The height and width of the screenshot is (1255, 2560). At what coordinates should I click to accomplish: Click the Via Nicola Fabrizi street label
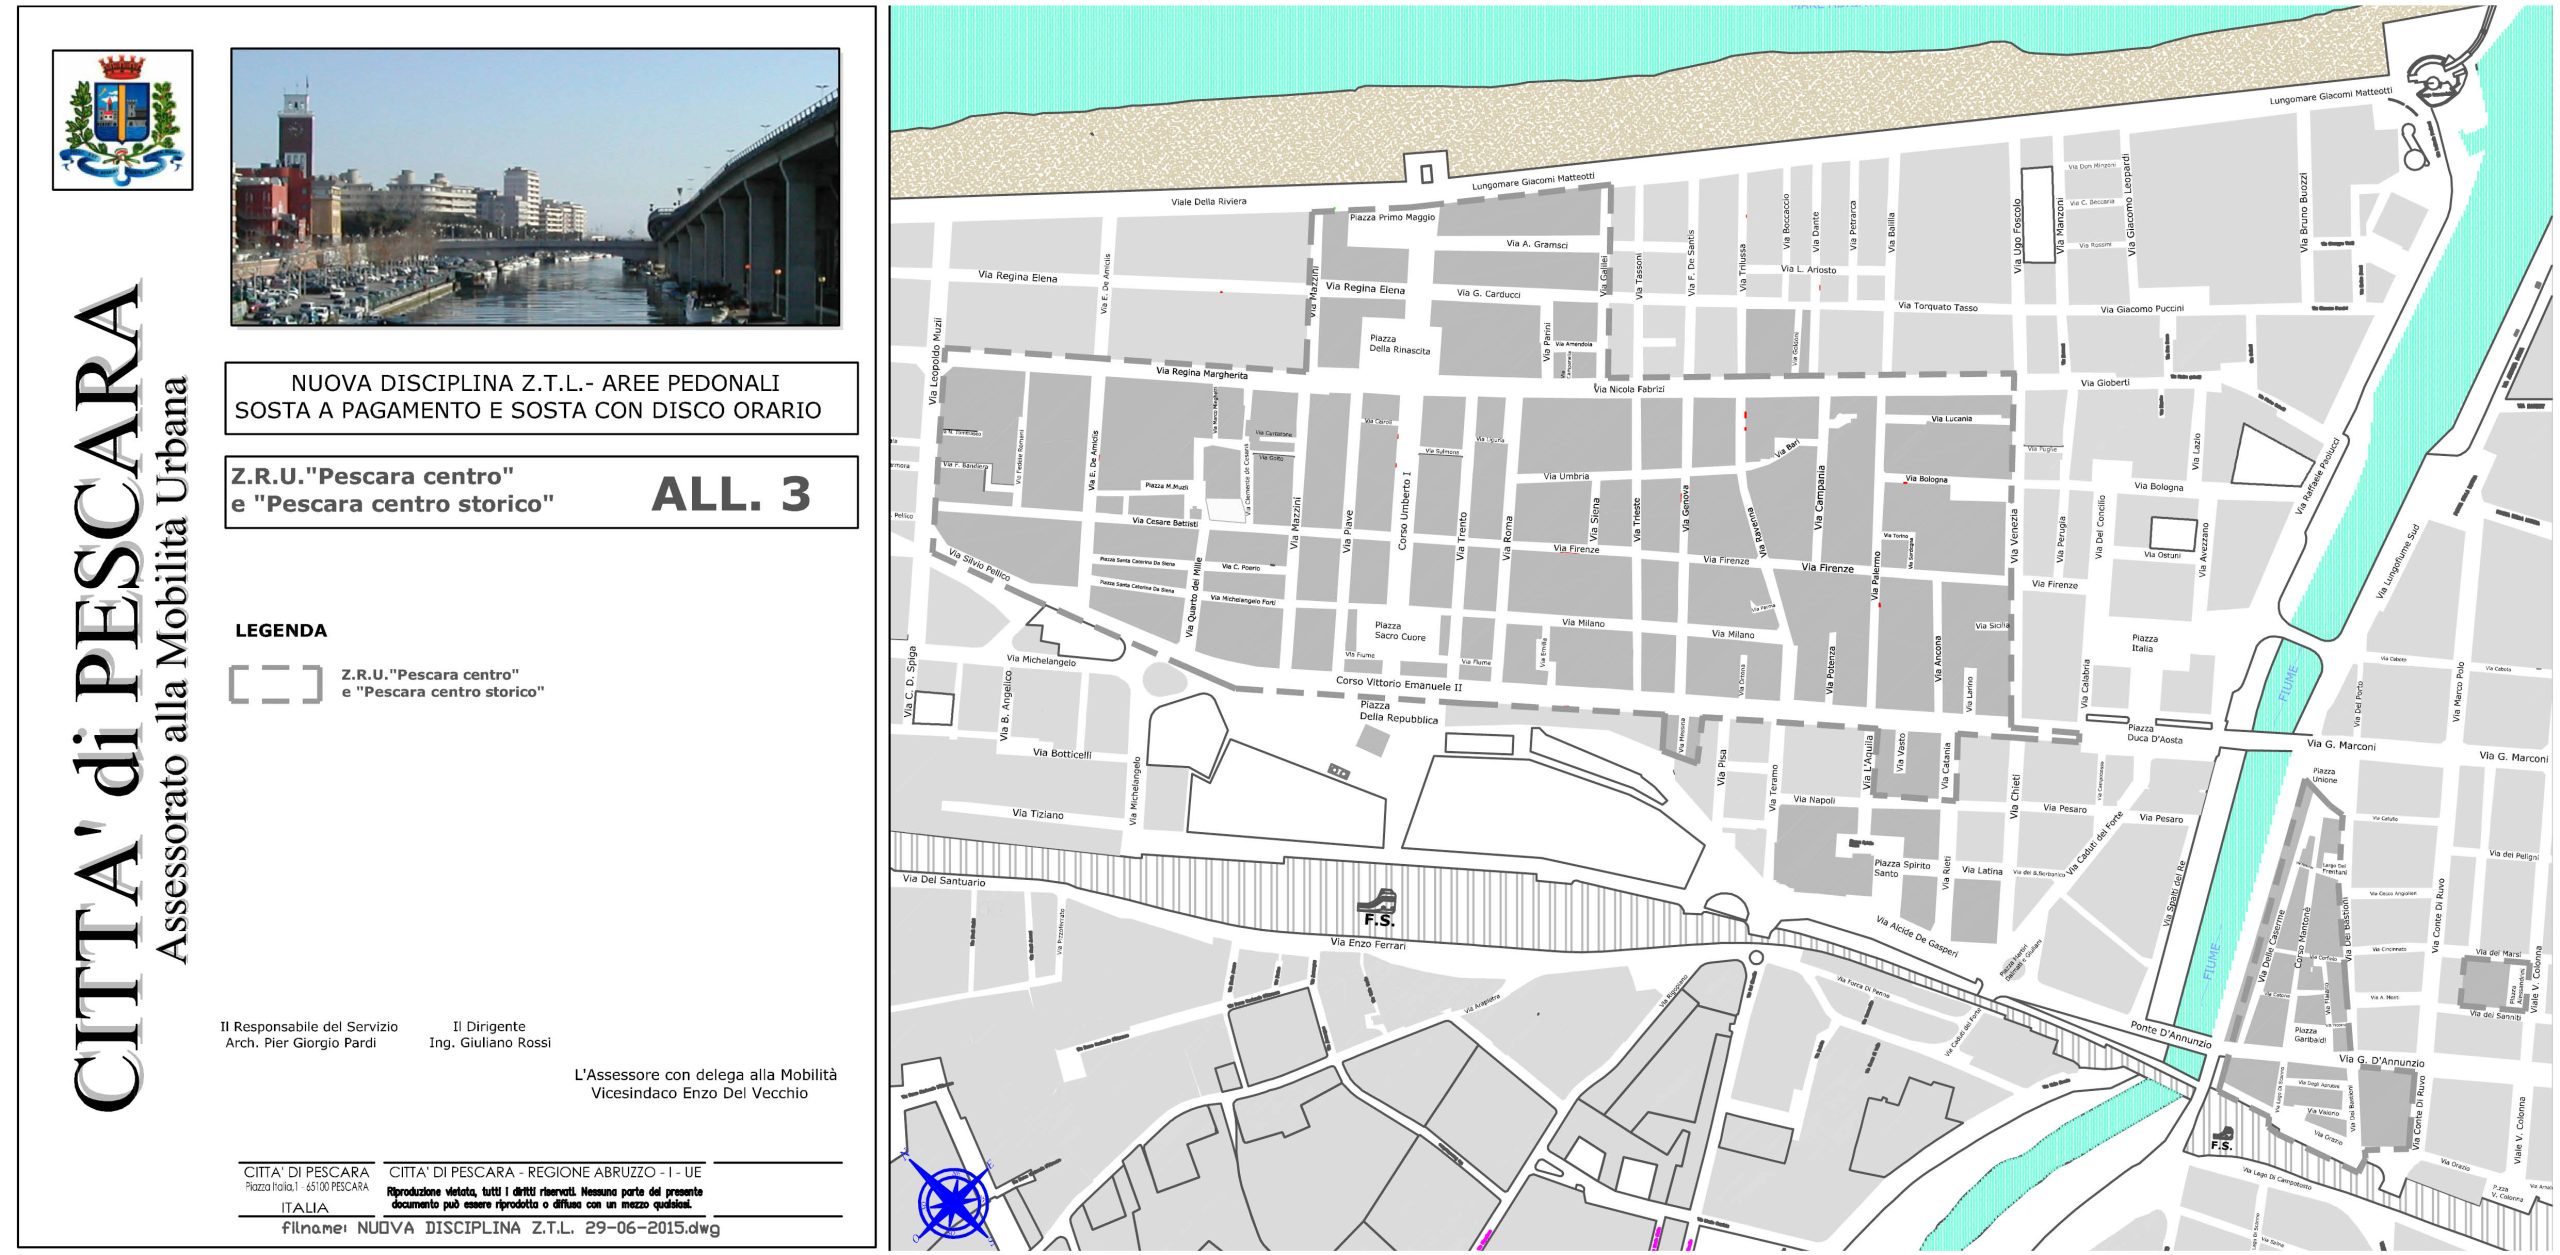click(x=1629, y=389)
